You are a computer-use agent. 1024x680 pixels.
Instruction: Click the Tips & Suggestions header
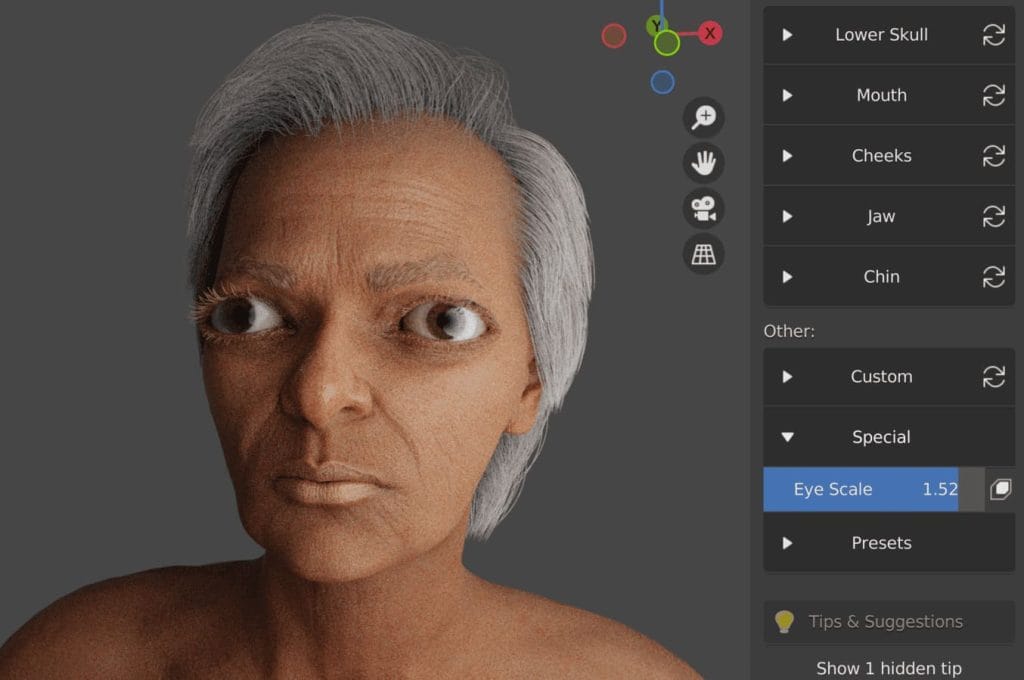885,621
